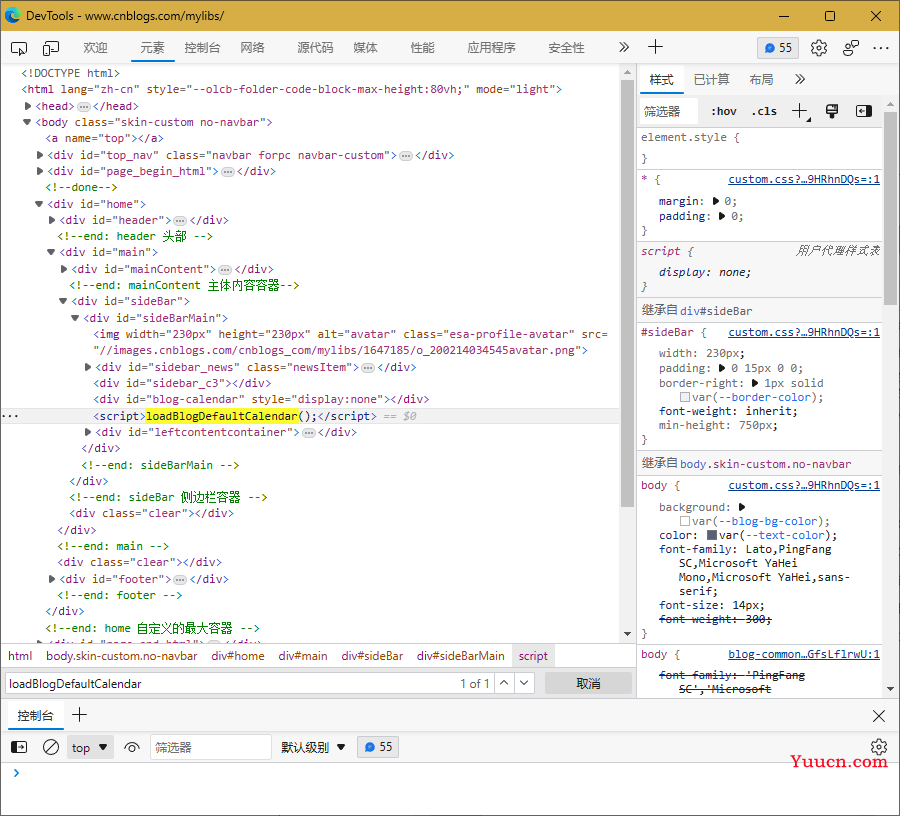Image resolution: width=900 pixels, height=816 pixels.
Task: Open blog-common stylesheet link
Action: tap(804, 654)
